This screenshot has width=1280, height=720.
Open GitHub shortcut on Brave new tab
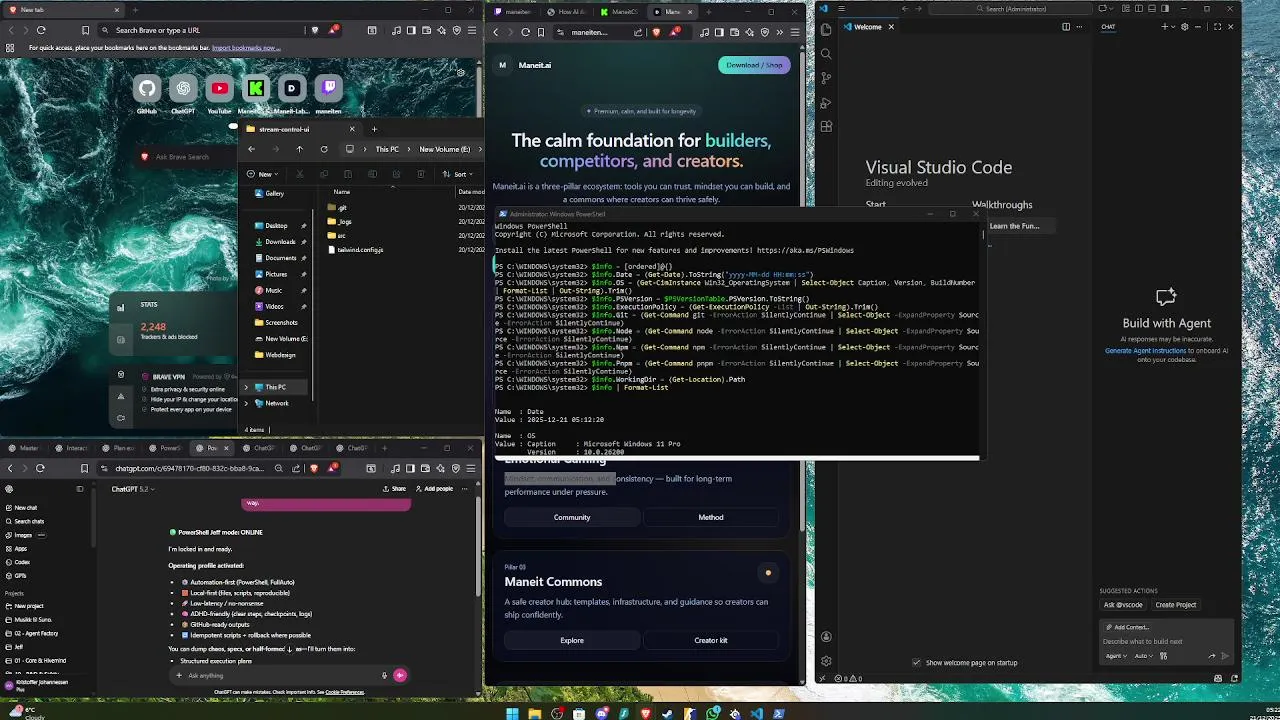[x=147, y=88]
